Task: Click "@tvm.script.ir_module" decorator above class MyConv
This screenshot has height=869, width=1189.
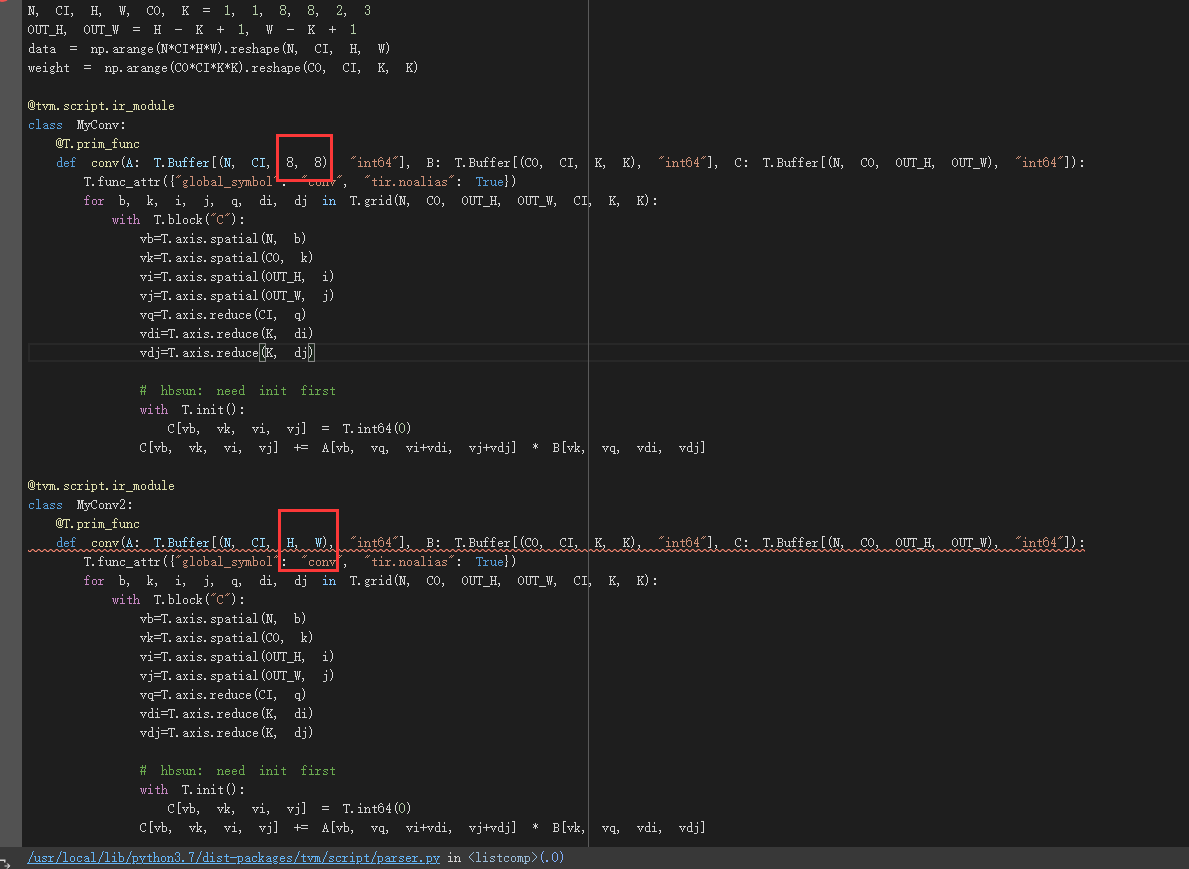Action: 101,105
